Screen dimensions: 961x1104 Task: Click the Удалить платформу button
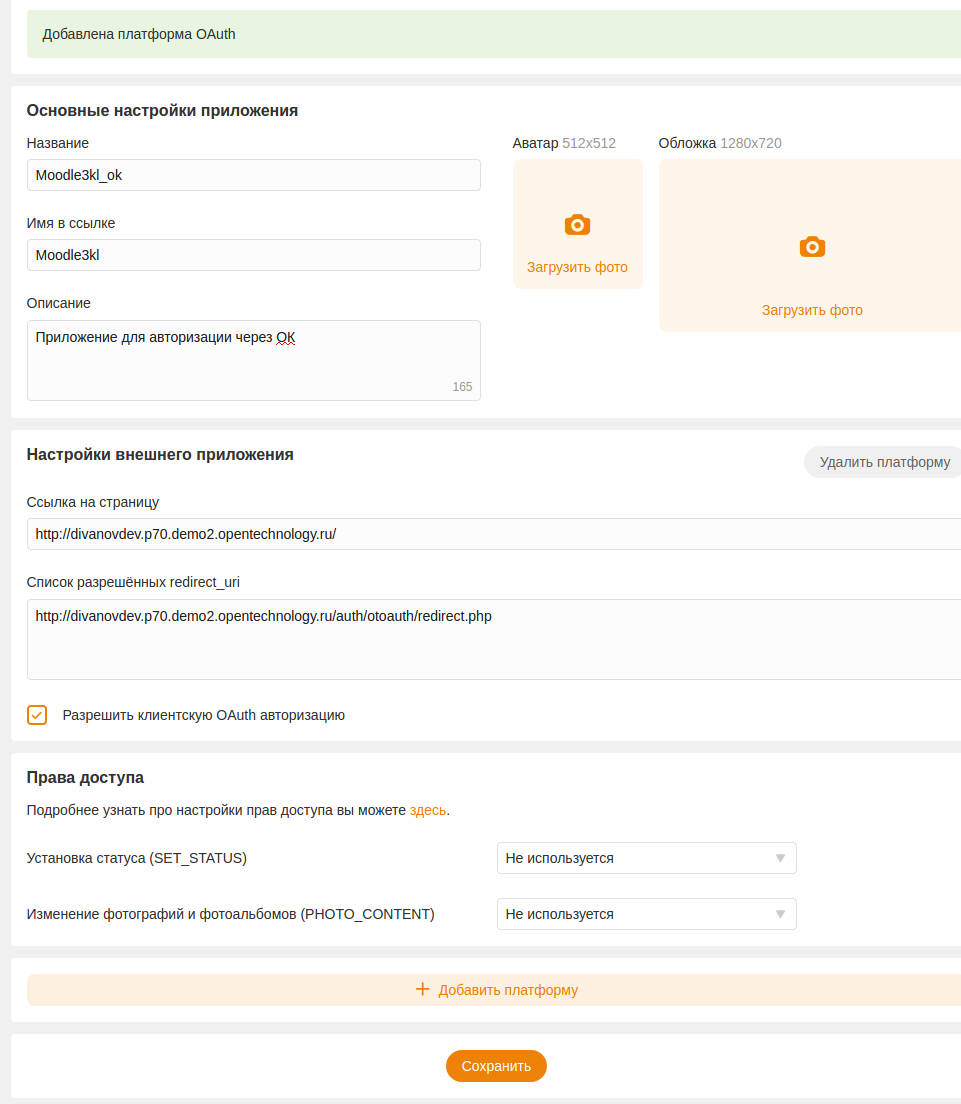(884, 462)
